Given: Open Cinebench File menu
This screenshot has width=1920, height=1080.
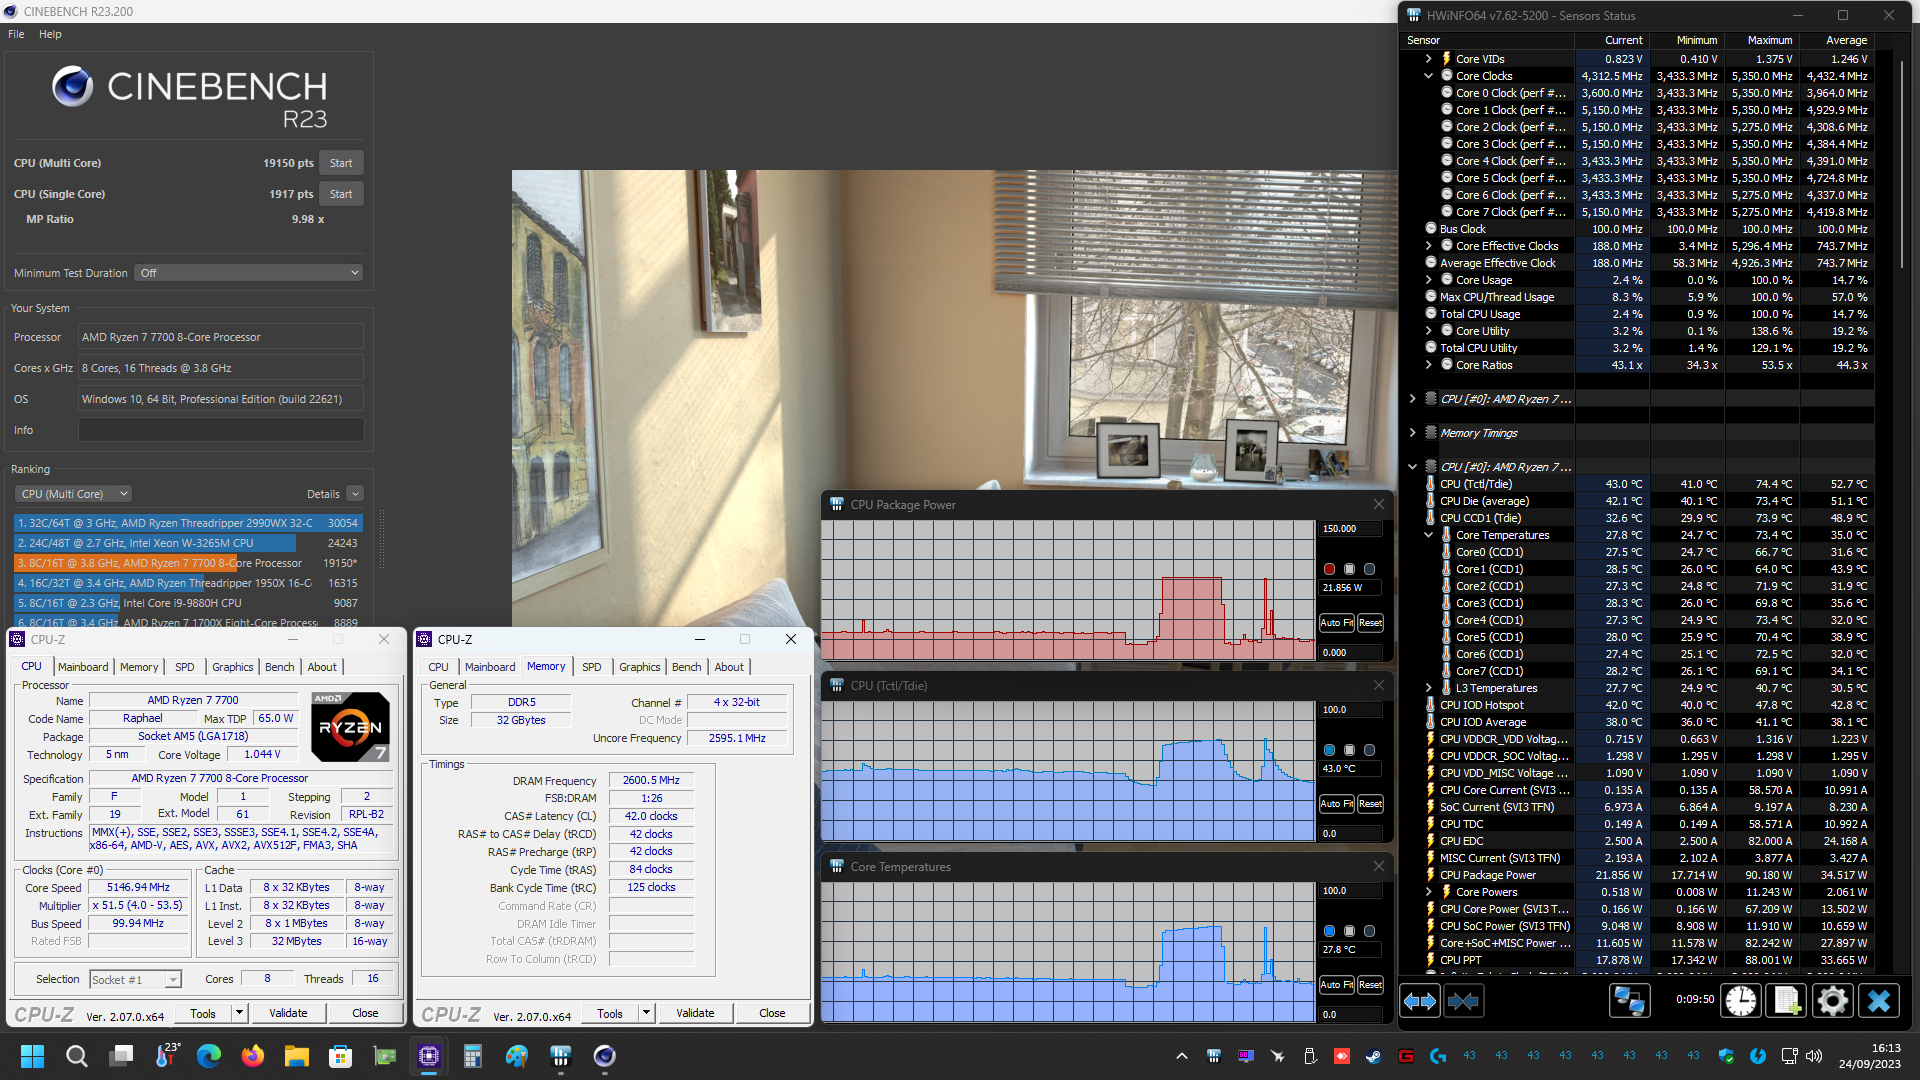Looking at the screenshot, I should pos(16,34).
